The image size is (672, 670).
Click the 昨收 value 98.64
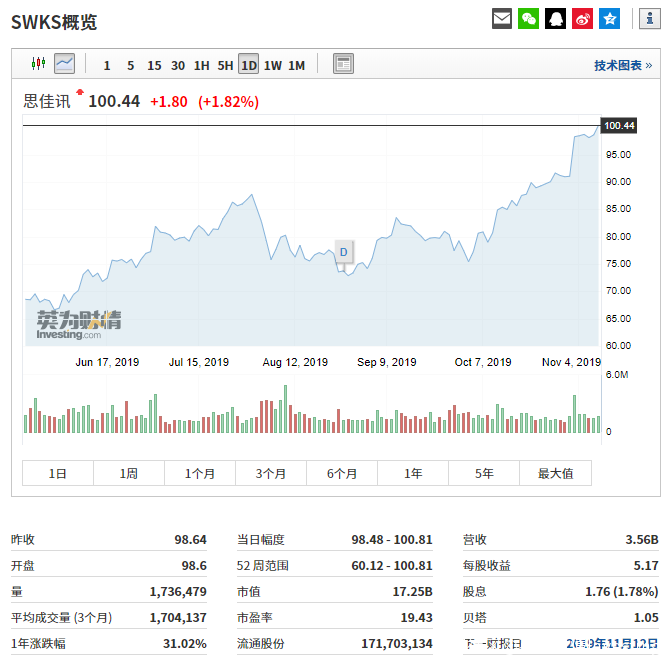190,539
